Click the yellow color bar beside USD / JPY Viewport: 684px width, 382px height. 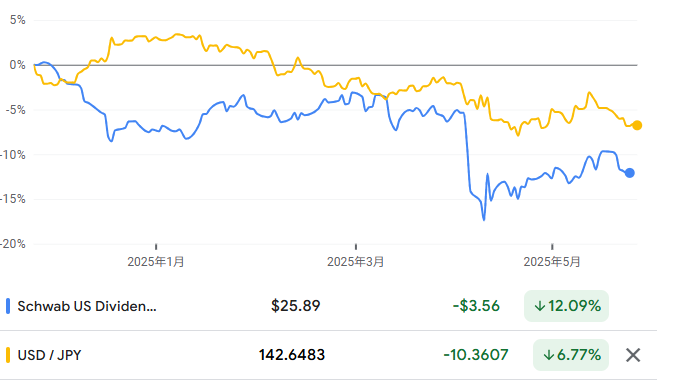coord(8,355)
